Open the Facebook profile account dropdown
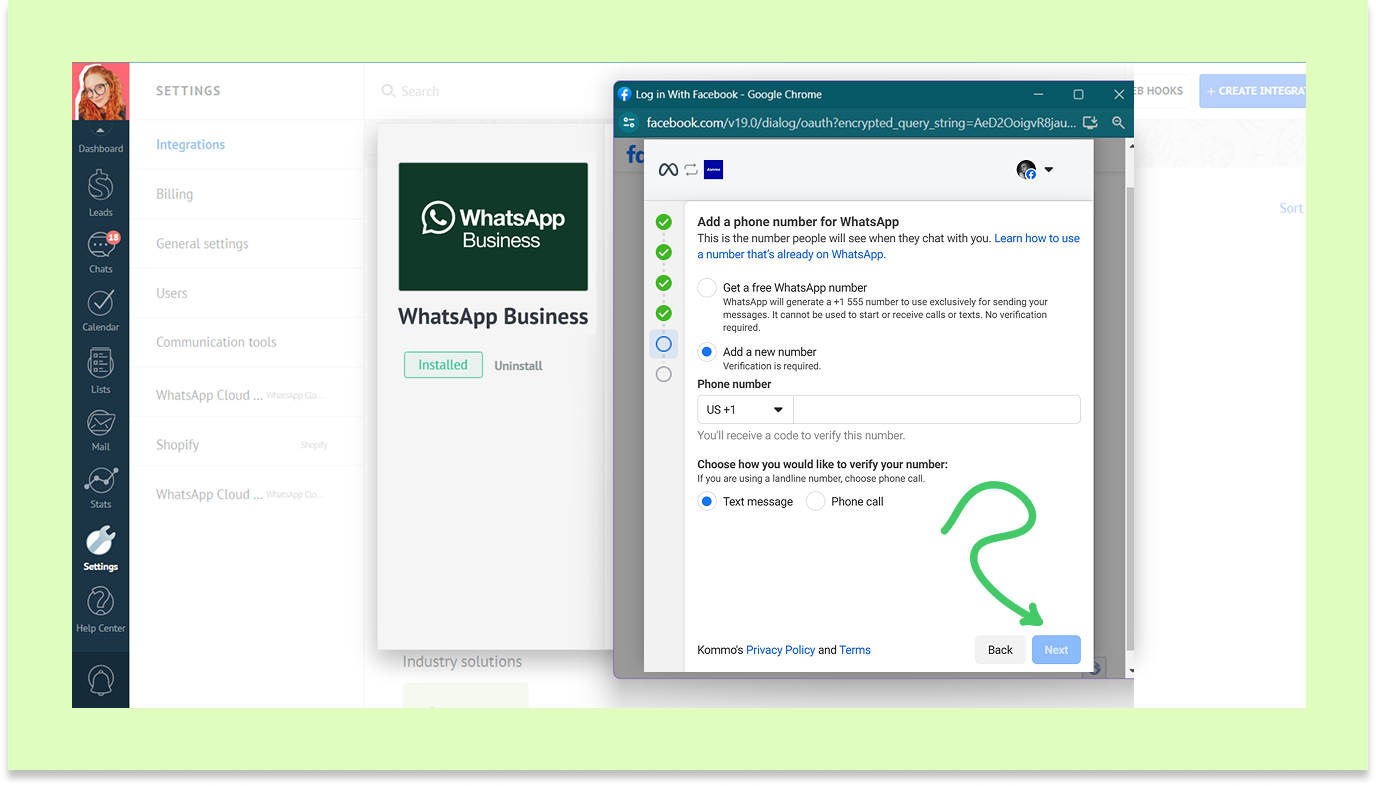The image size is (1376, 786). (1035, 170)
